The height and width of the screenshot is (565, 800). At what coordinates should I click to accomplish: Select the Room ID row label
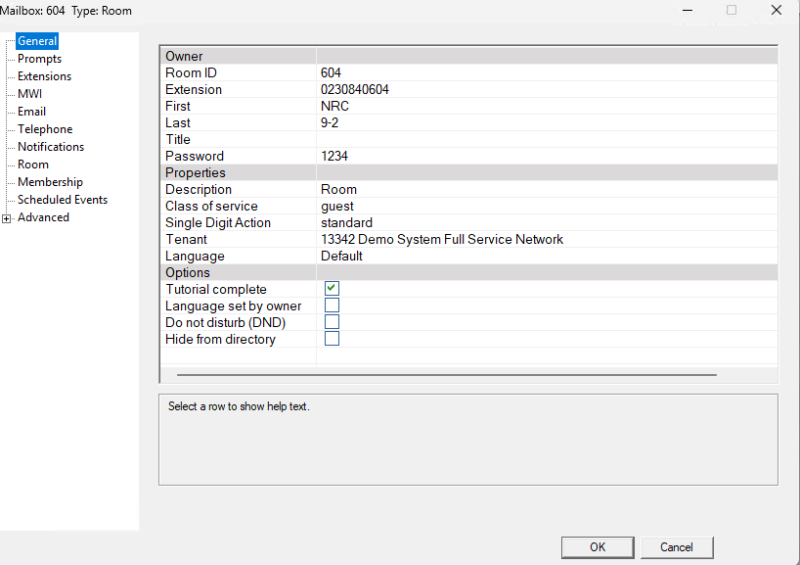191,72
